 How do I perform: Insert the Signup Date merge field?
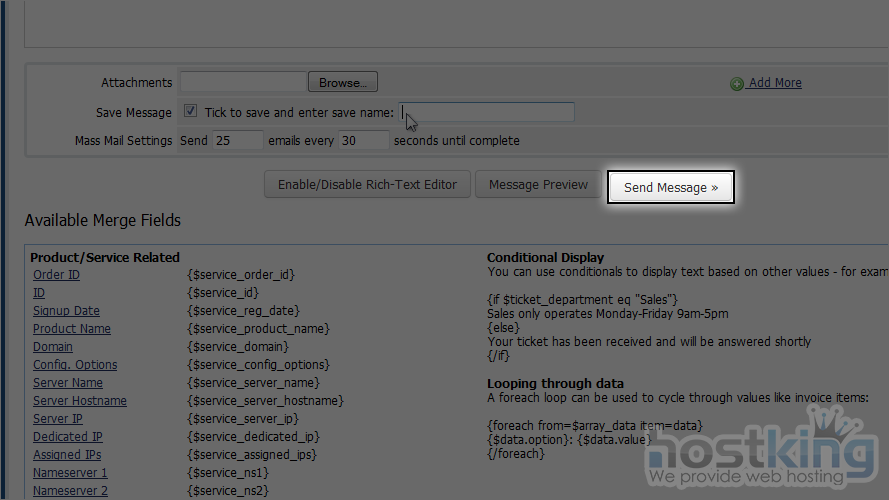coord(66,311)
